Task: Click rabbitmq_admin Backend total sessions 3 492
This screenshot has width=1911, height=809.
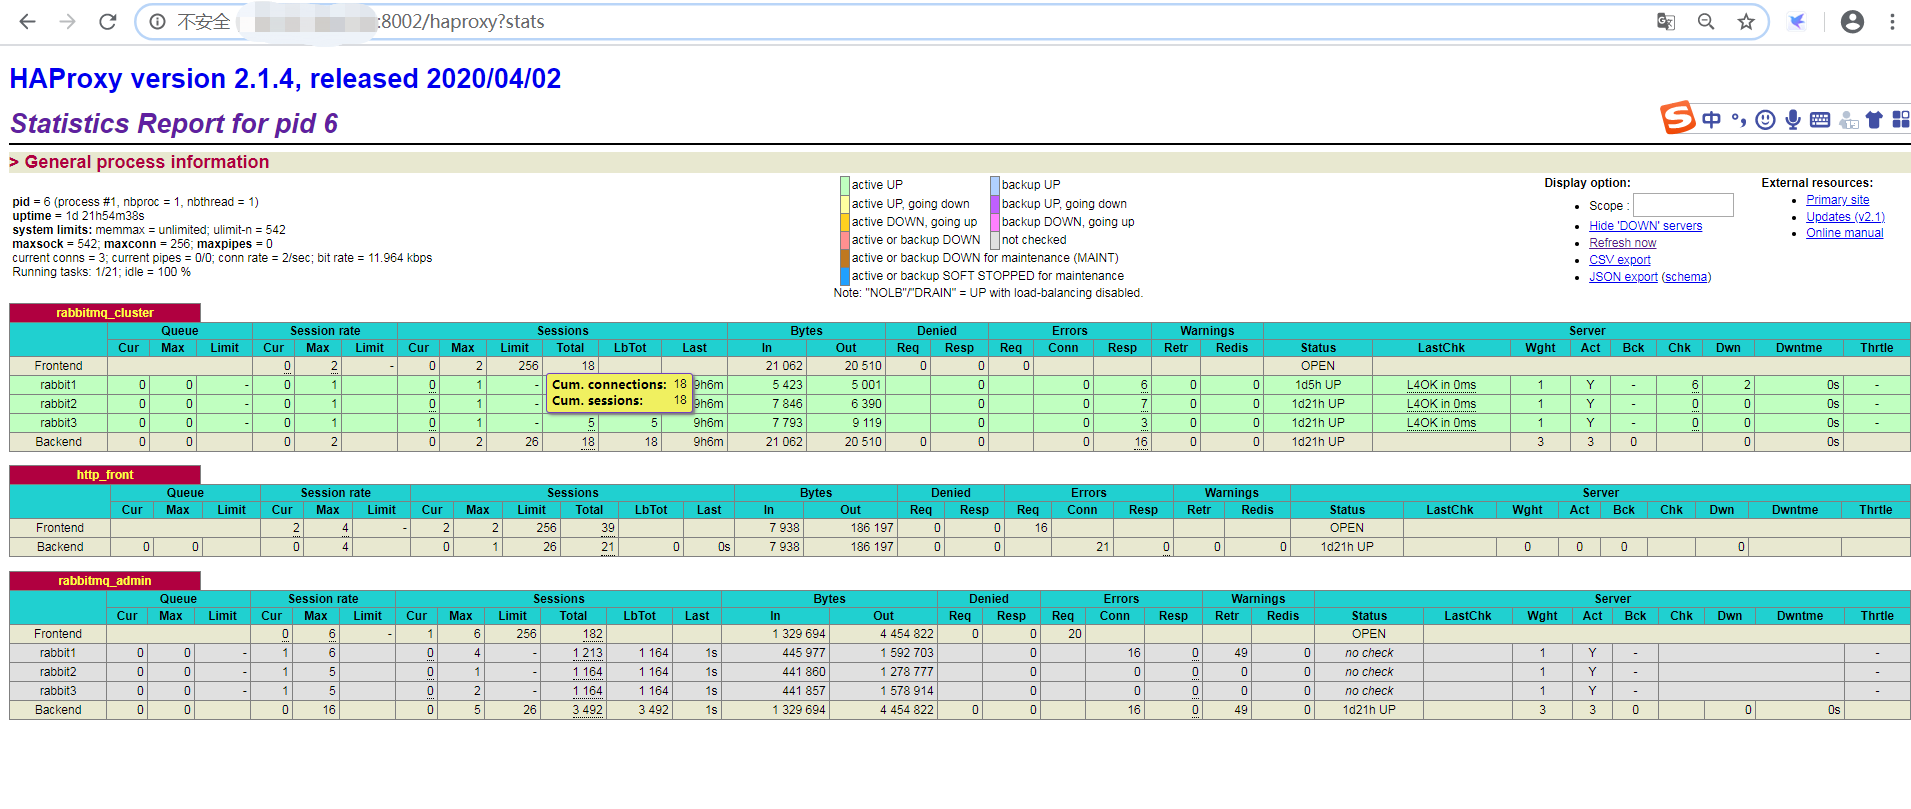Action: pyautogui.click(x=588, y=710)
